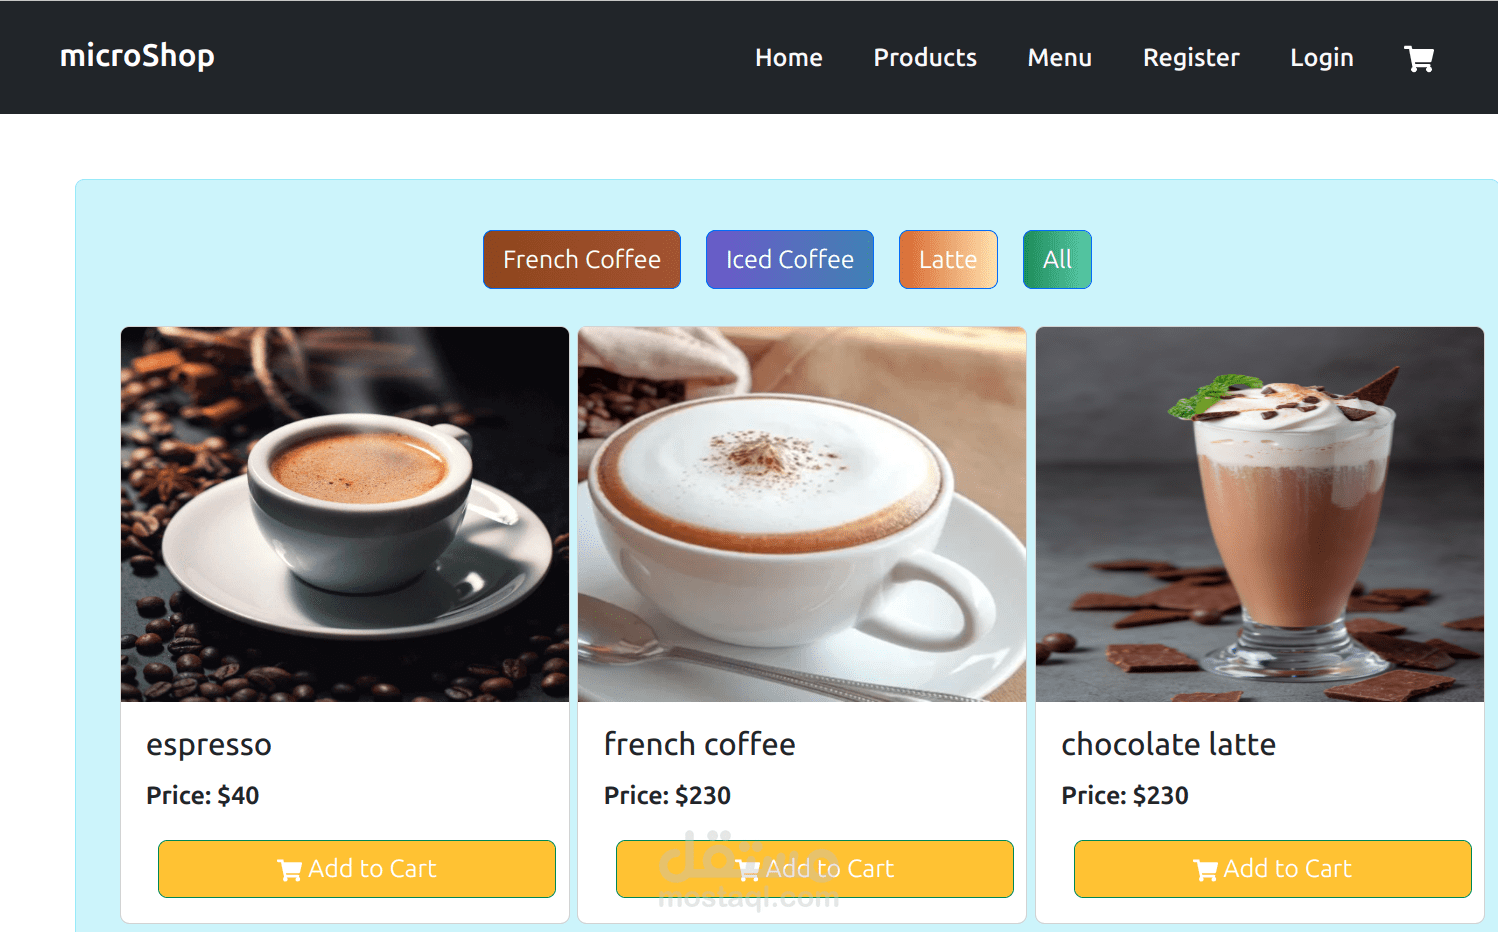Click the french coffee product title
1498x932 pixels.
[x=700, y=744]
